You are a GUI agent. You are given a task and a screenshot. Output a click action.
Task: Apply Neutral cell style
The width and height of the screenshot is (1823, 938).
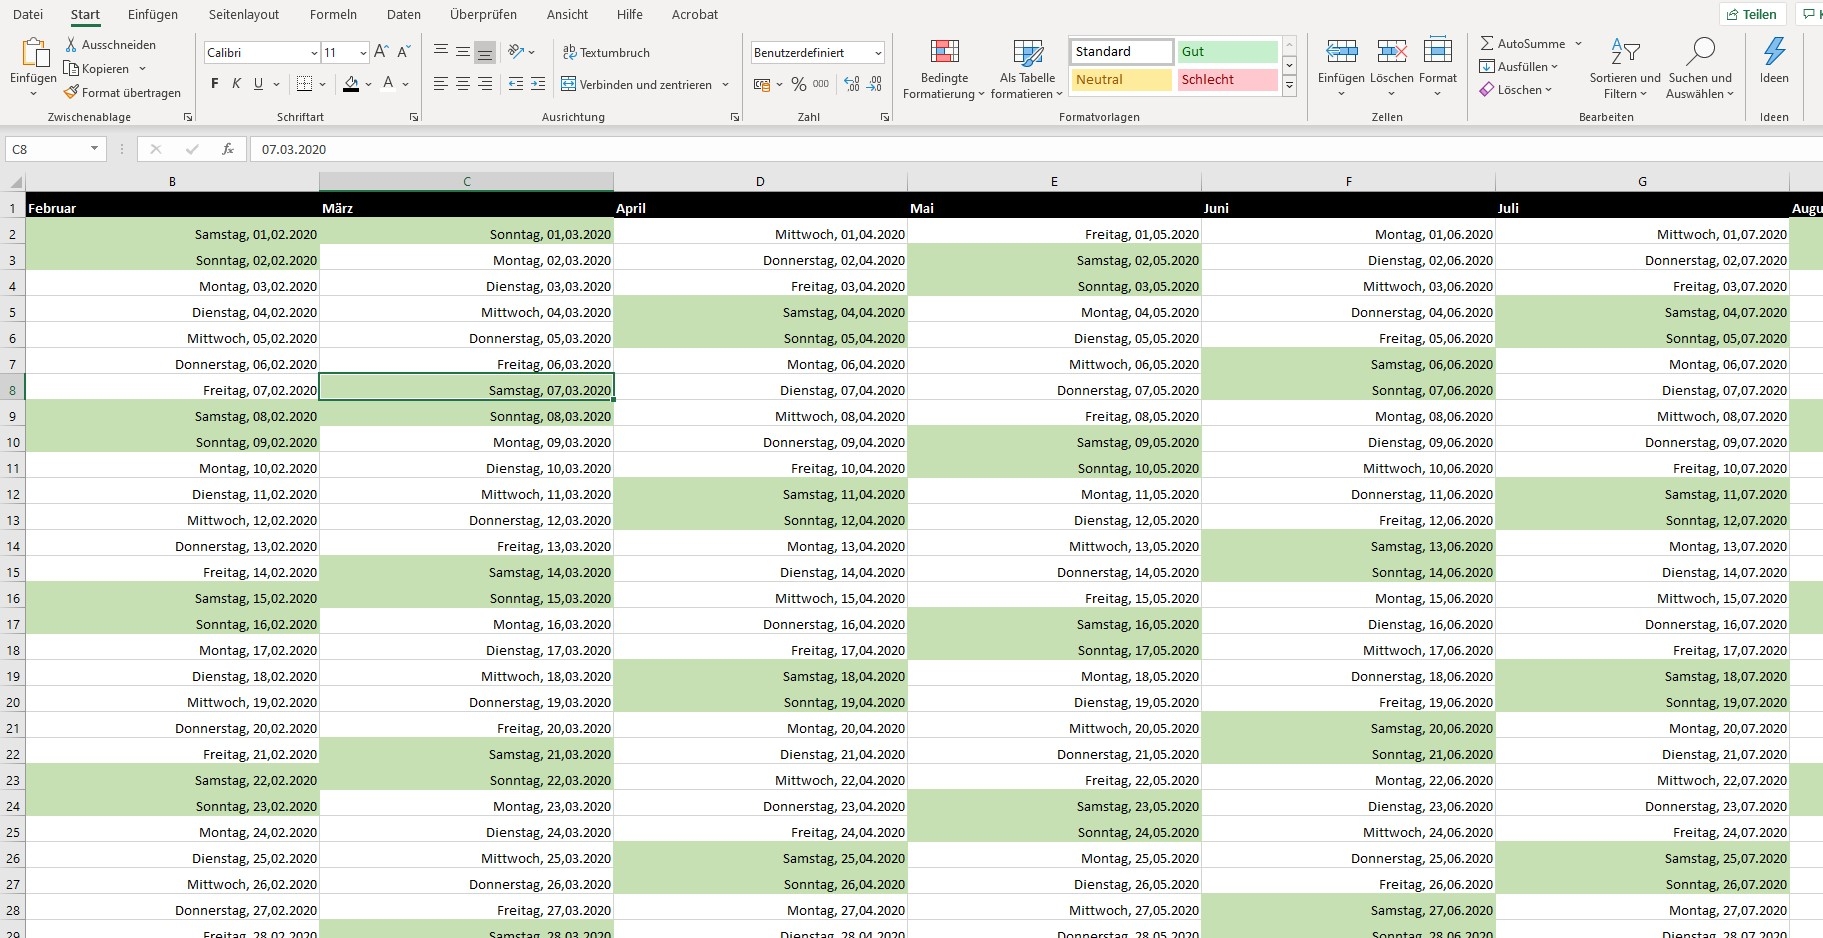tap(1122, 80)
